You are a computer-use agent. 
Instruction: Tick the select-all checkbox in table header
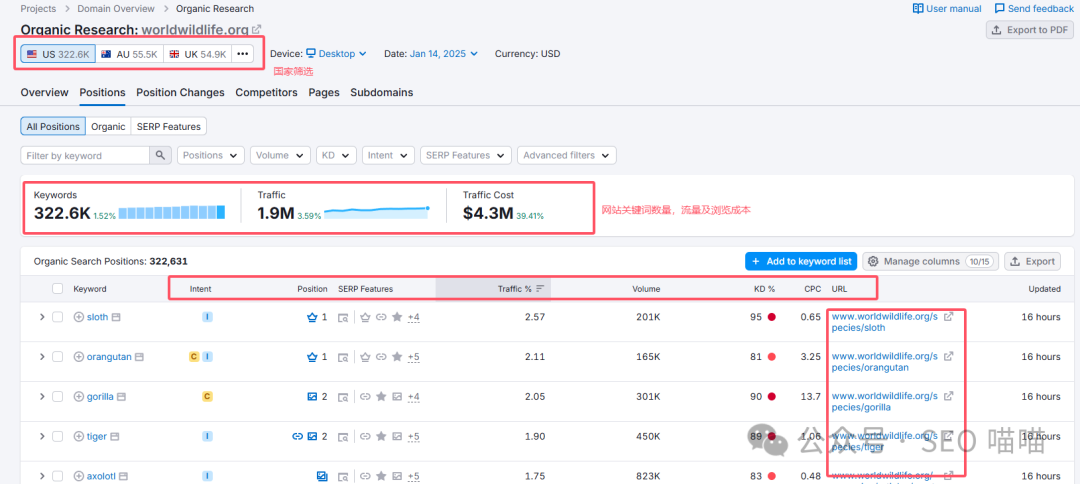pos(58,289)
